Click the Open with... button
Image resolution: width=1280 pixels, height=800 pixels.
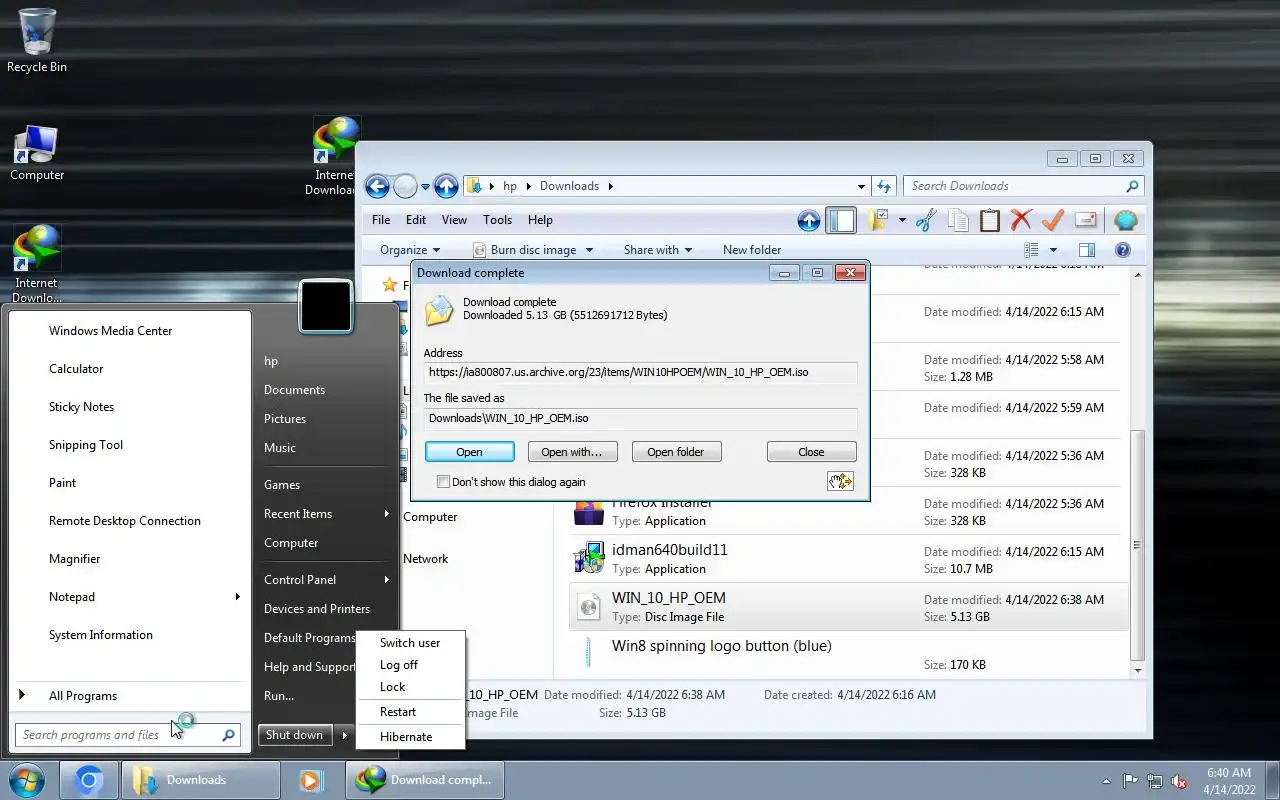click(x=572, y=452)
